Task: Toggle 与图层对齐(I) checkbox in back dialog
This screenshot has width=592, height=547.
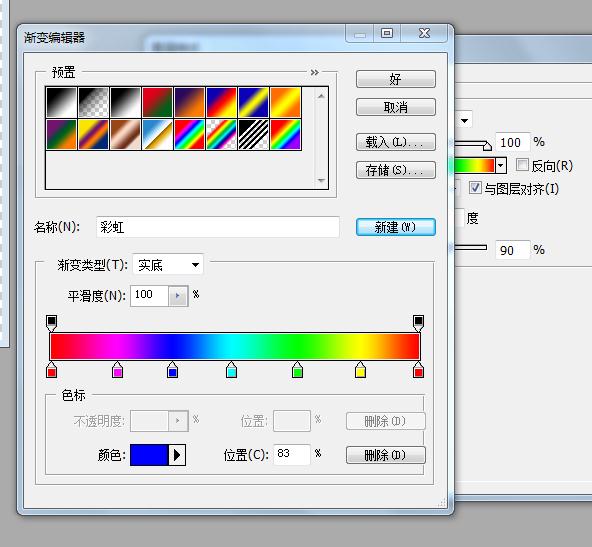Action: (x=475, y=188)
